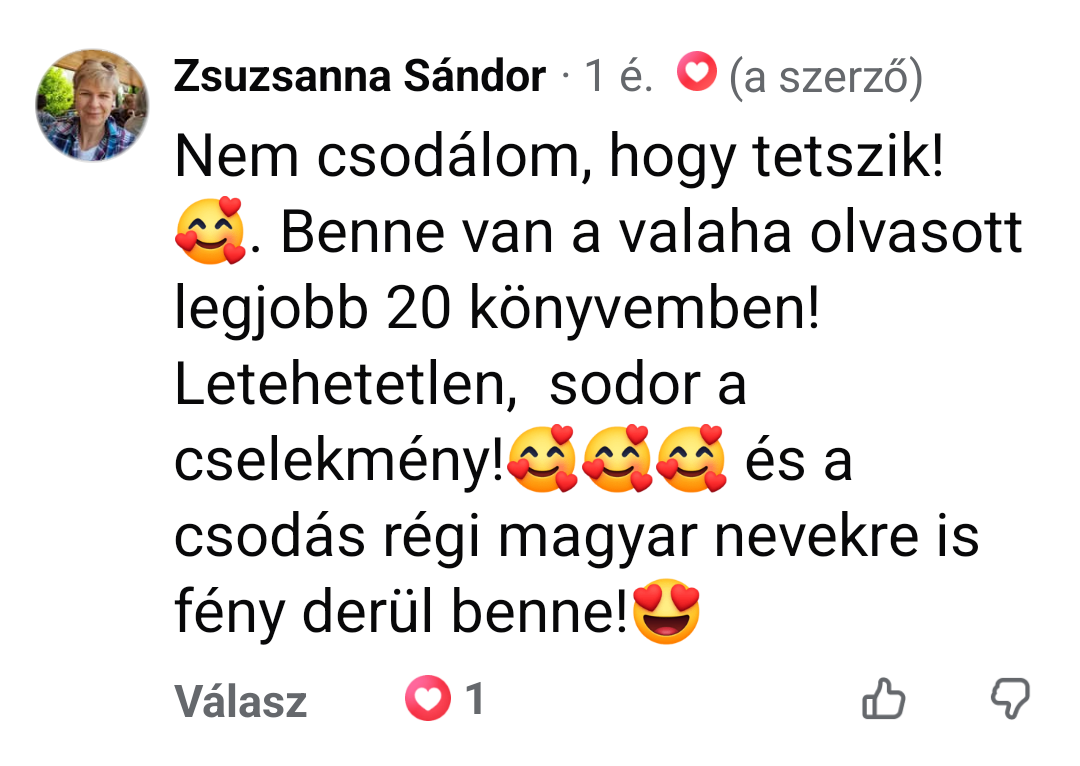Click the text "fény derül benne!"
The width and height of the screenshot is (1080, 766).
pos(402,612)
